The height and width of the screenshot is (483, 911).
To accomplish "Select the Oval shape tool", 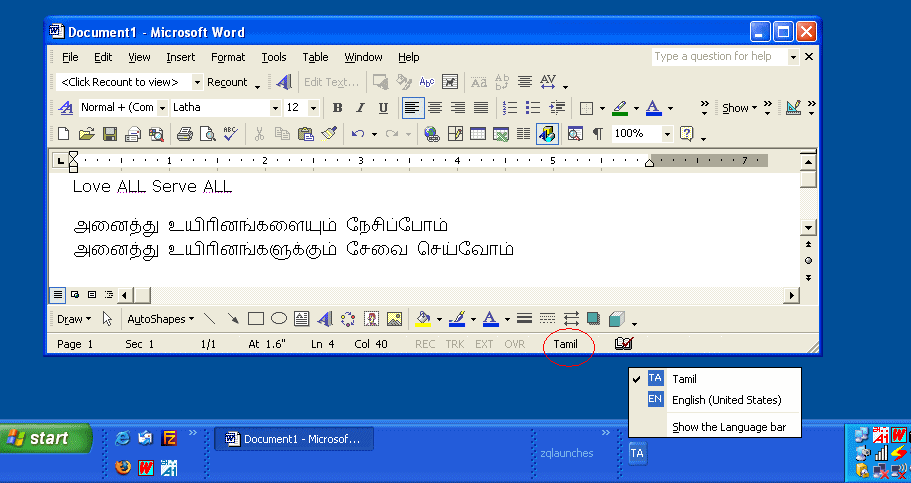I will tap(279, 319).
